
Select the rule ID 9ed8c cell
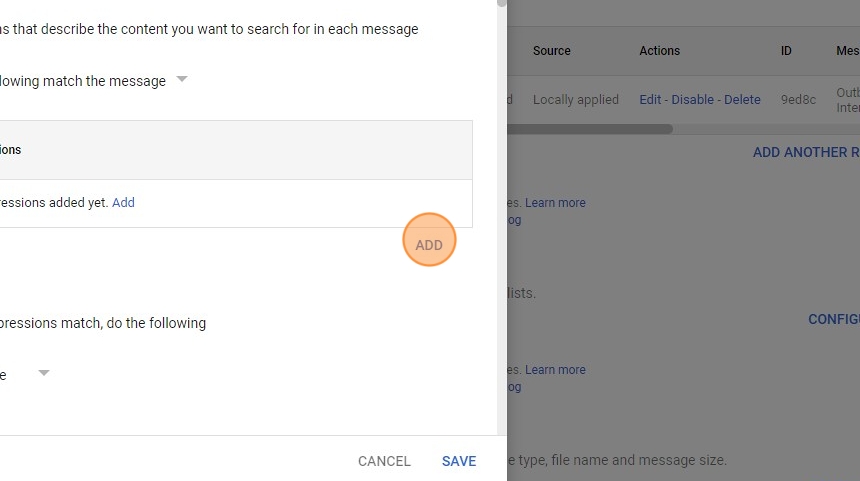click(796, 100)
